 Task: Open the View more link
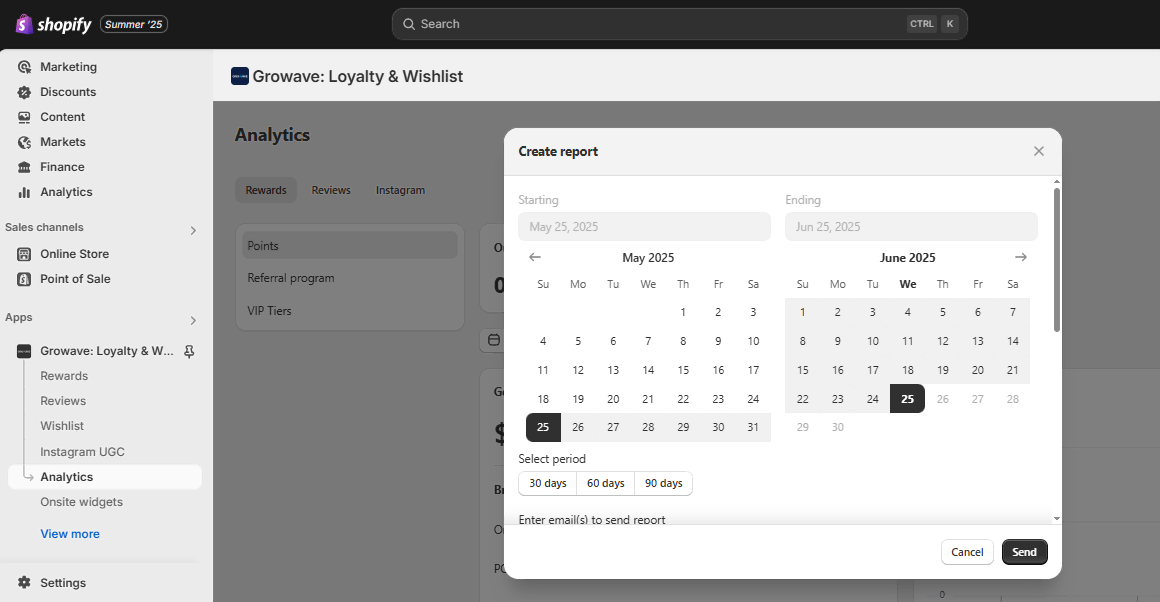[70, 534]
